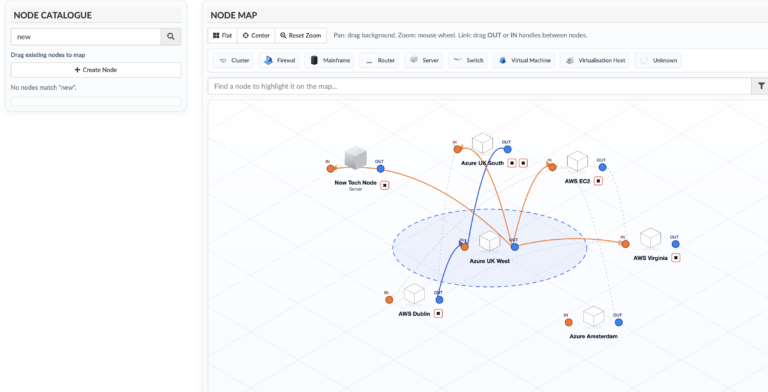The width and height of the screenshot is (768, 392).
Task: Remove AWS EC2 with its x button
Action: [x=598, y=181]
